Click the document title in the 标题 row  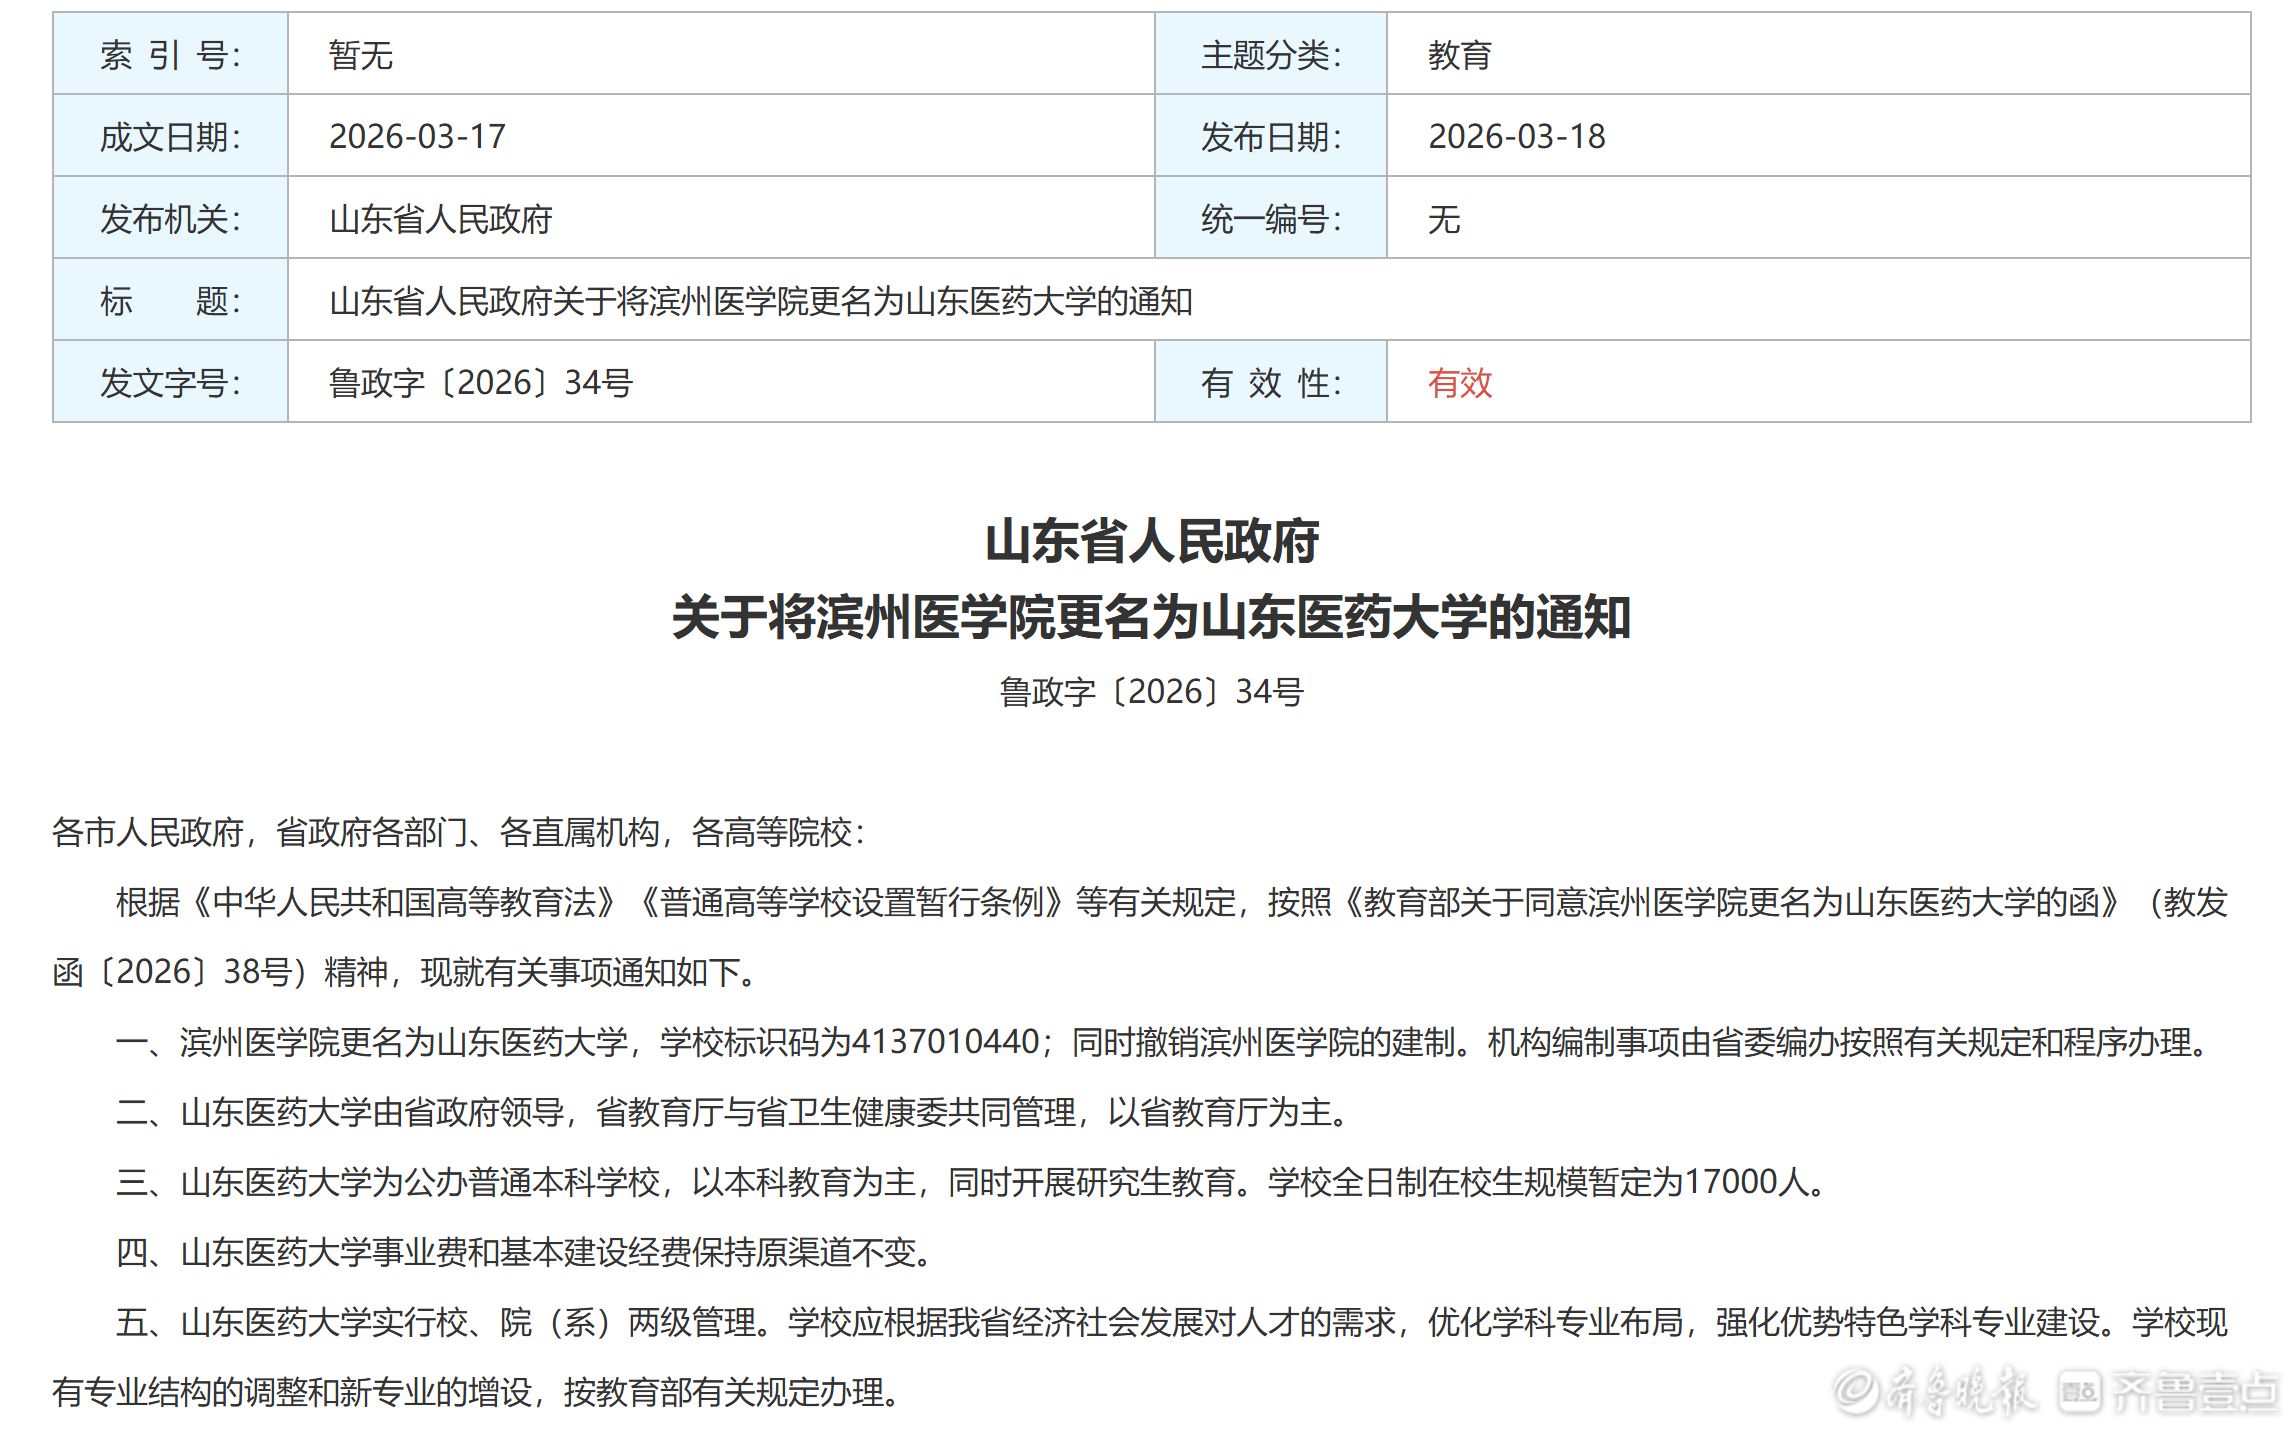pos(760,301)
